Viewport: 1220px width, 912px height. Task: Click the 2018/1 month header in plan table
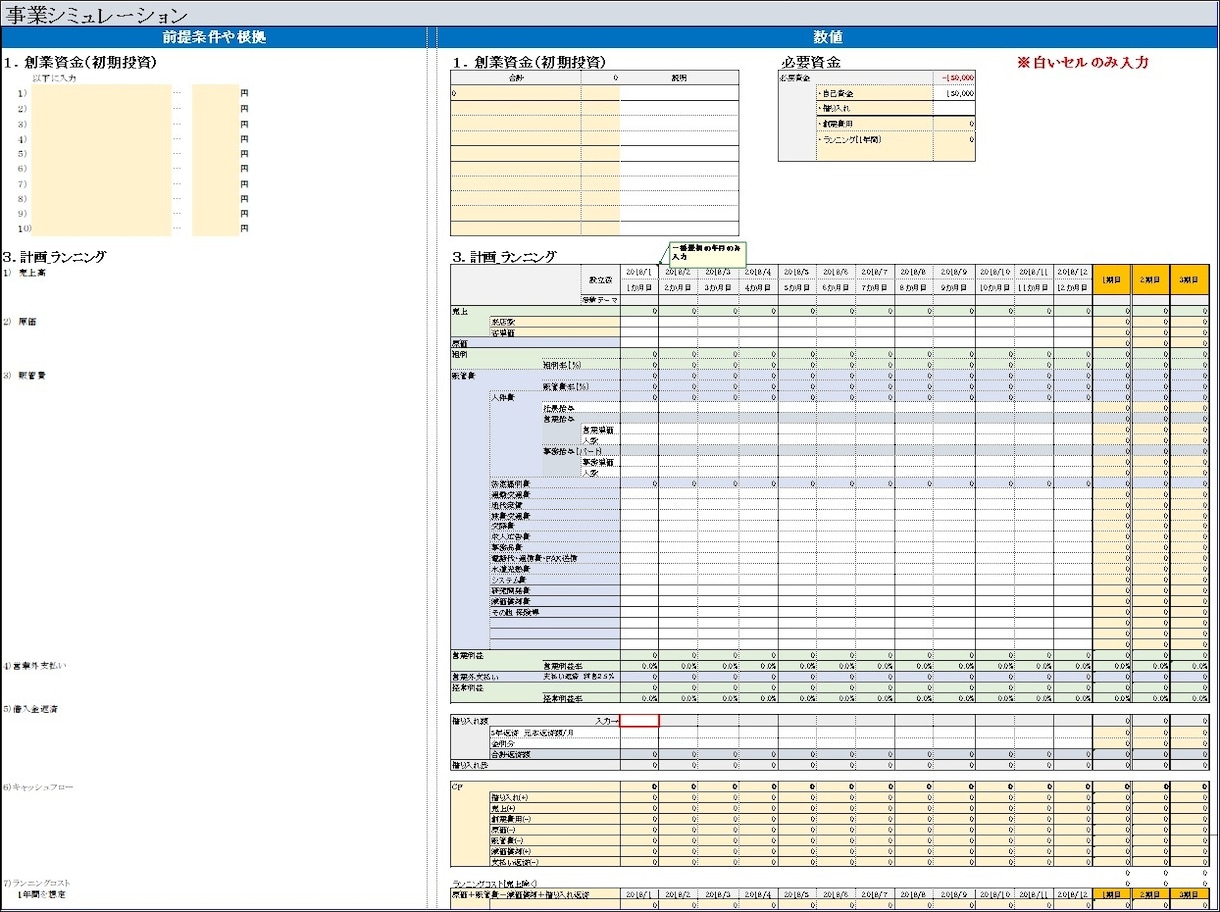pyautogui.click(x=640, y=272)
